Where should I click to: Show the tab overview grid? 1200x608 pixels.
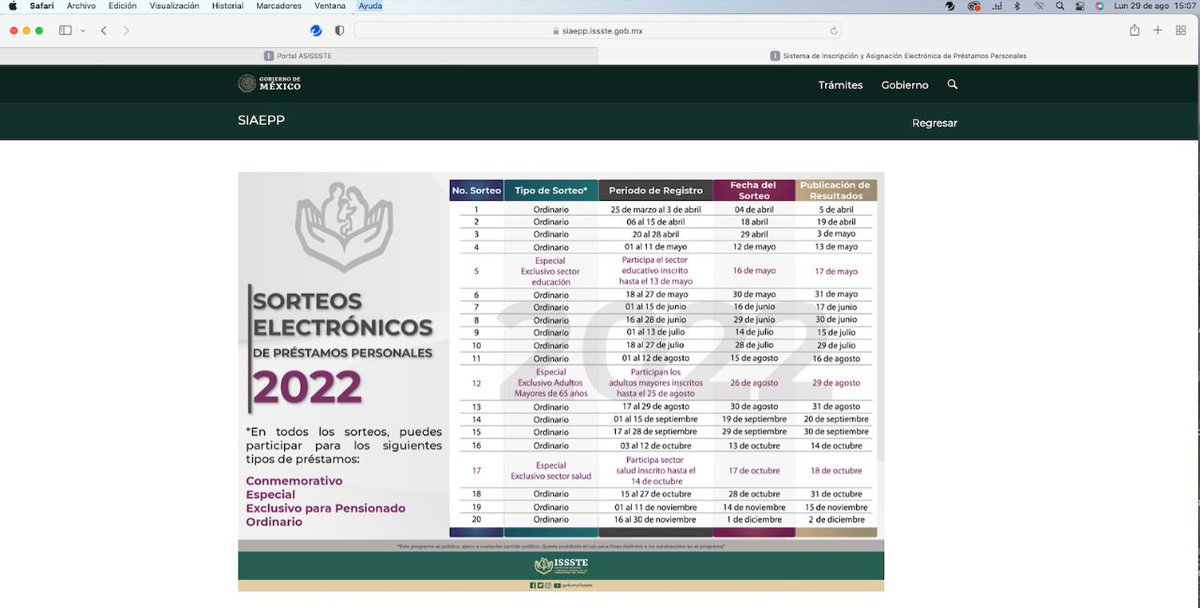click(x=1181, y=31)
